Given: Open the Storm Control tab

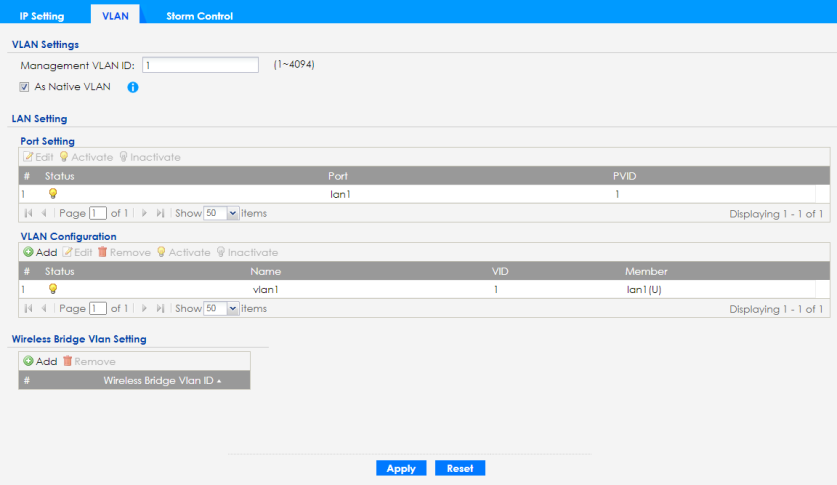Looking at the screenshot, I should click(x=199, y=16).
